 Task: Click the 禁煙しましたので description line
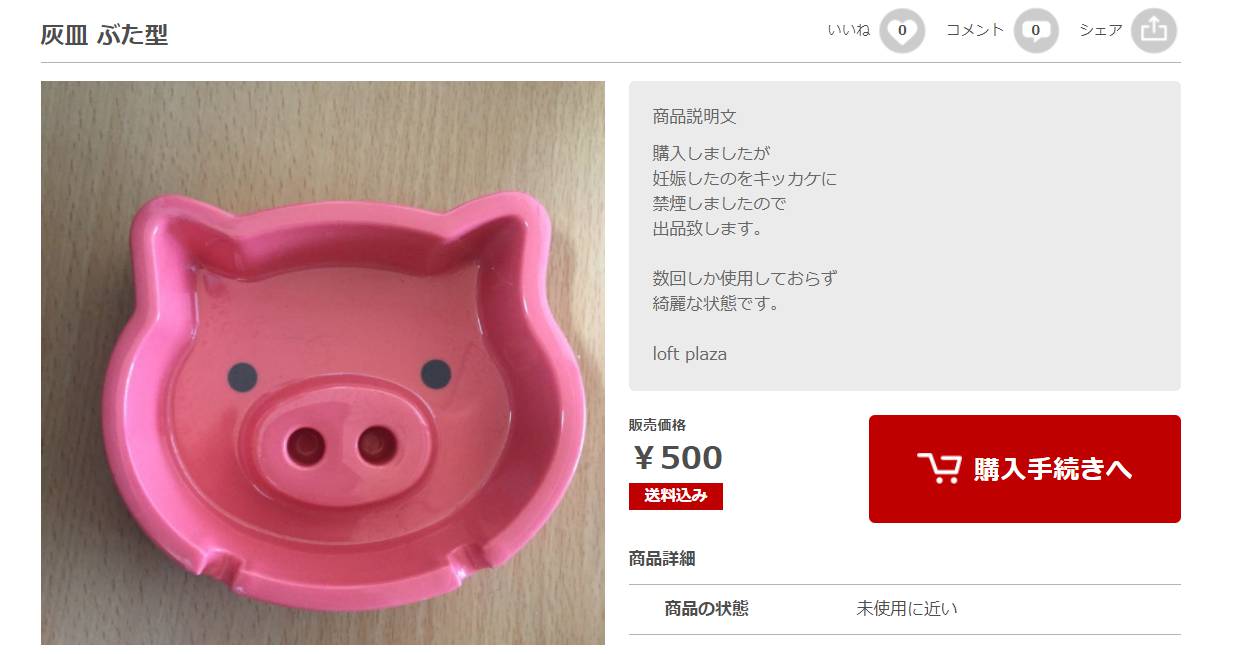tap(720, 204)
